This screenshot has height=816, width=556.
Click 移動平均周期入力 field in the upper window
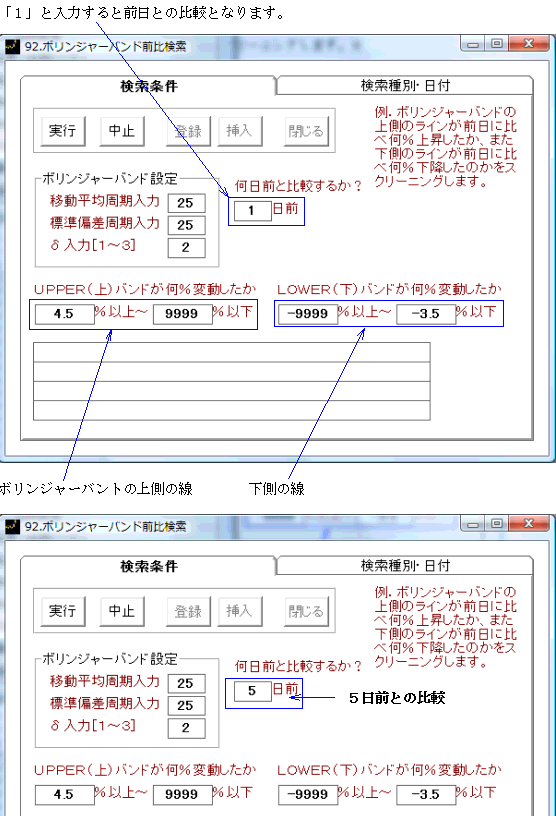(186, 203)
